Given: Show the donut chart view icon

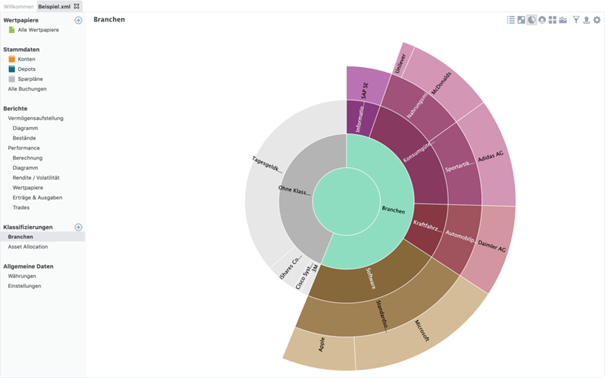Looking at the screenshot, I should (542, 20).
